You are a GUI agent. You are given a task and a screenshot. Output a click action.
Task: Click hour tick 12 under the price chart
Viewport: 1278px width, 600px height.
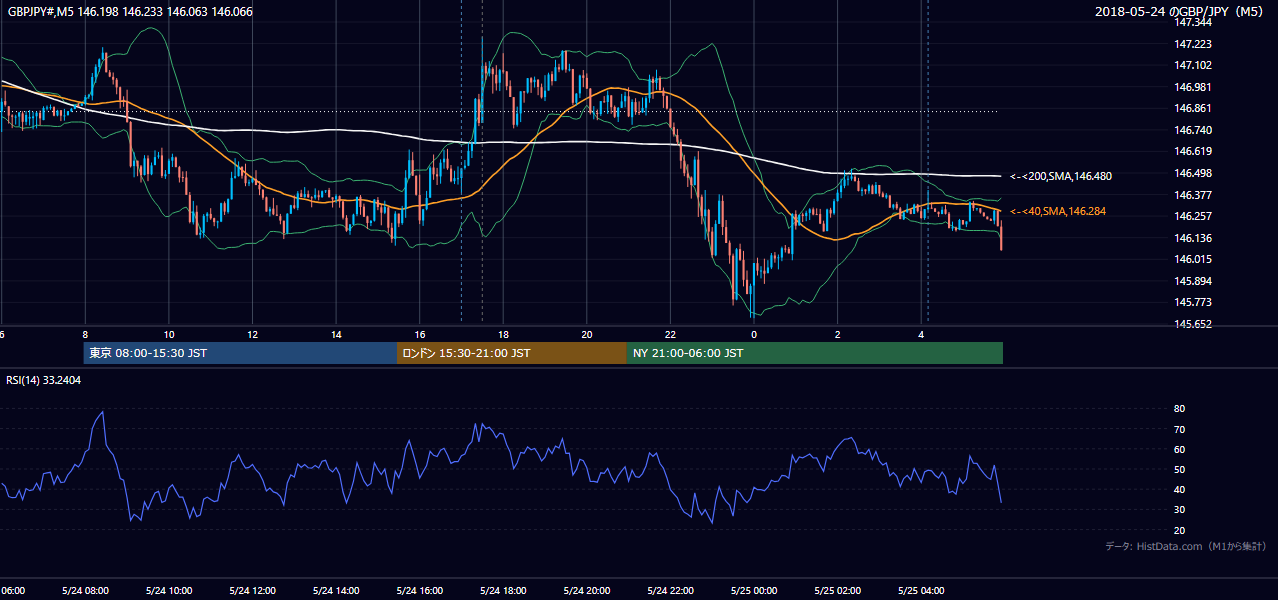[x=252, y=335]
